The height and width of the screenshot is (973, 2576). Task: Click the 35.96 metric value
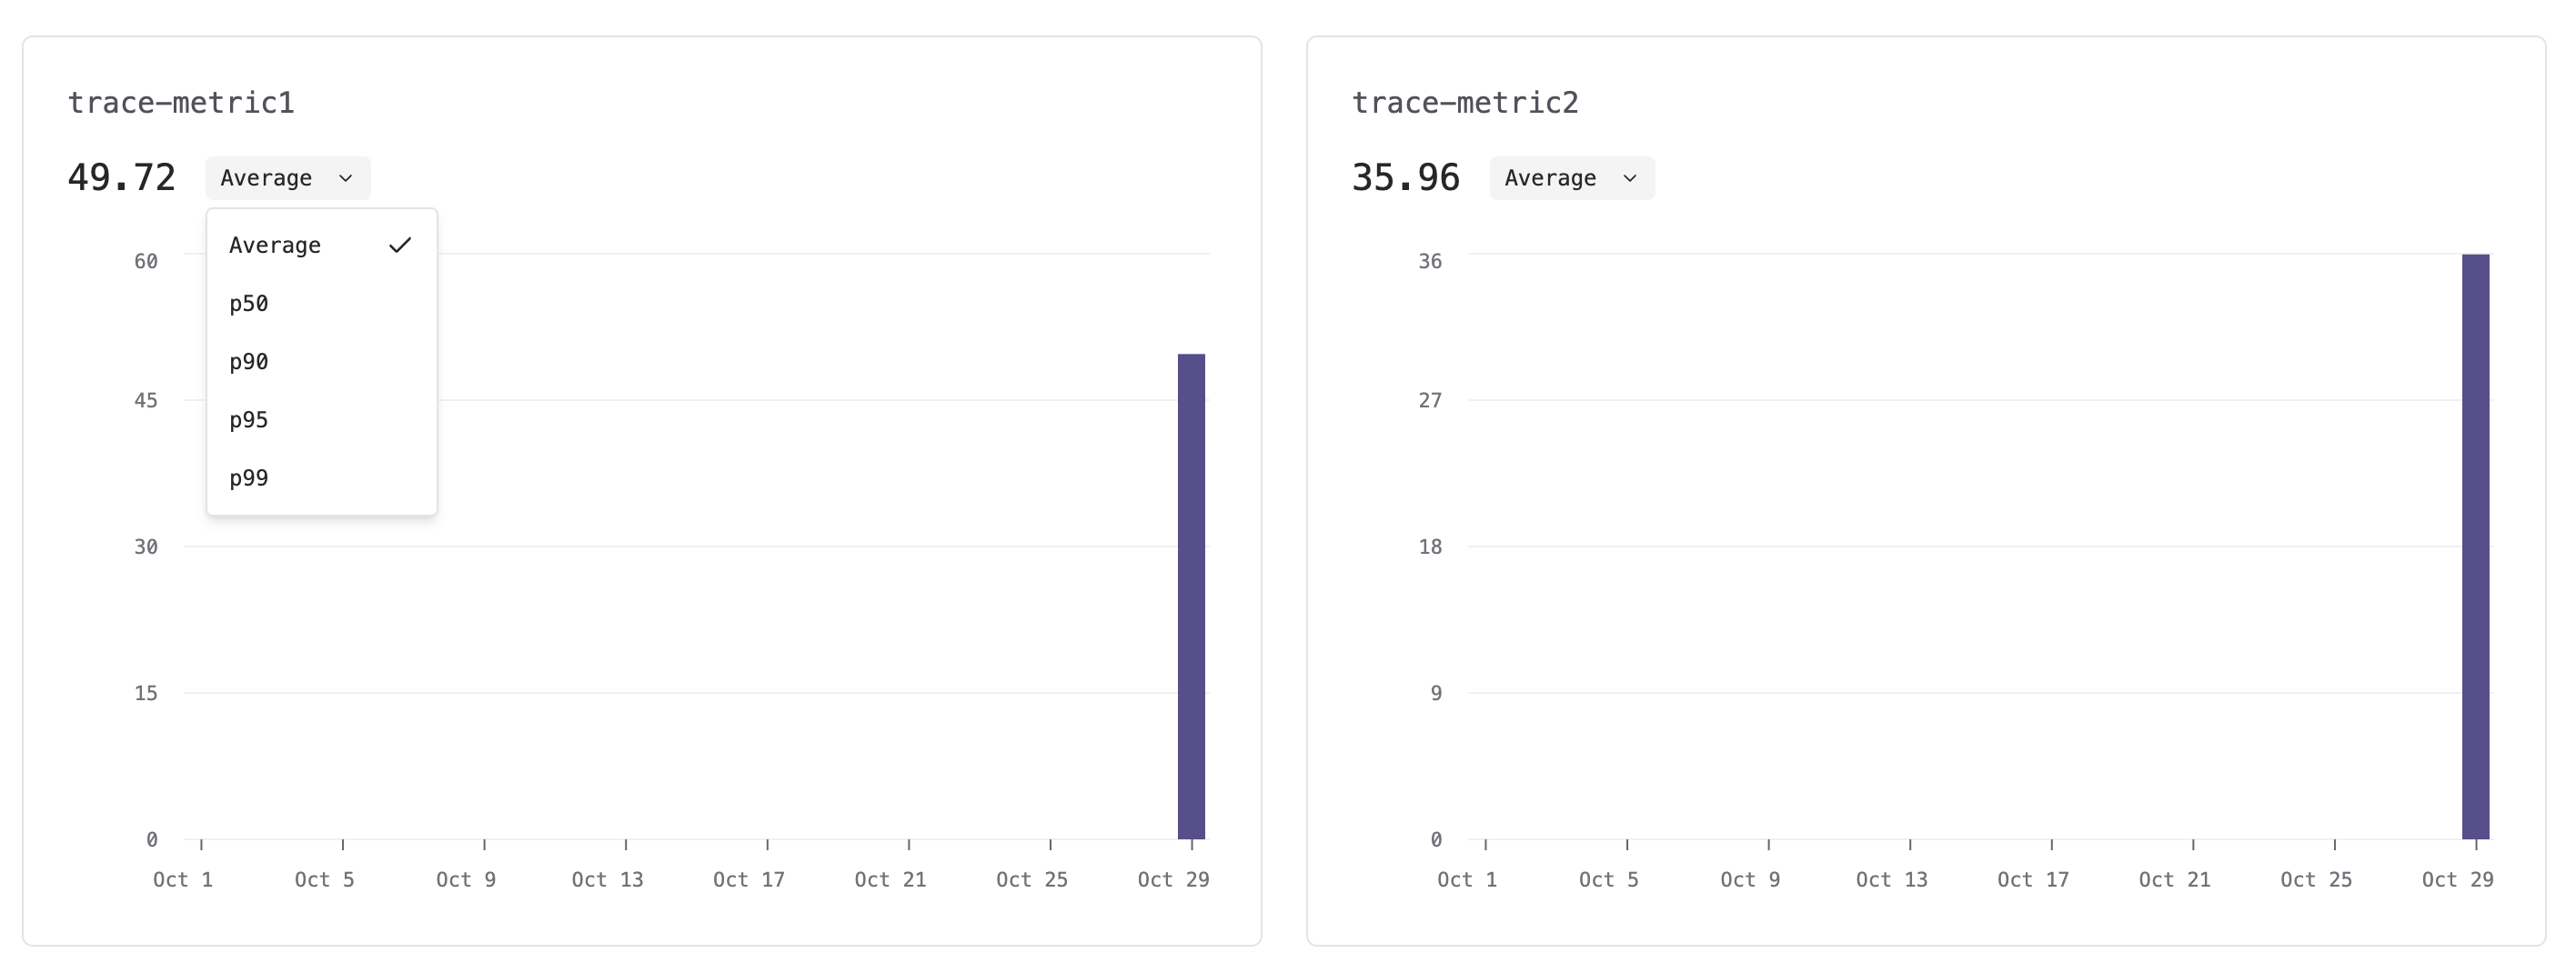(x=1405, y=177)
